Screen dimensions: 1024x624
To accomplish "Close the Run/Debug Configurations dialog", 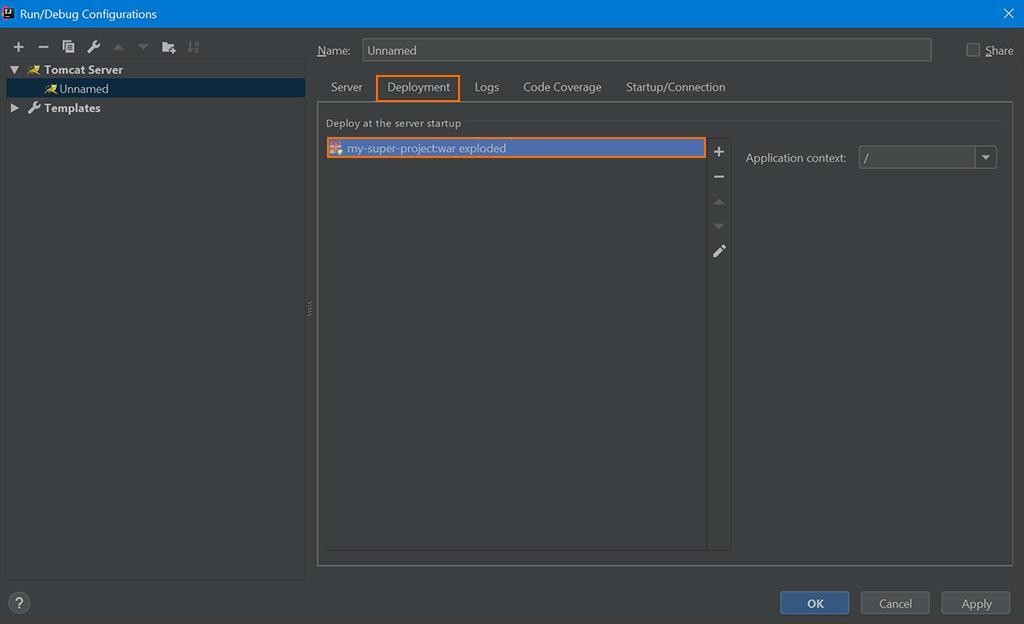I will pos(1008,14).
